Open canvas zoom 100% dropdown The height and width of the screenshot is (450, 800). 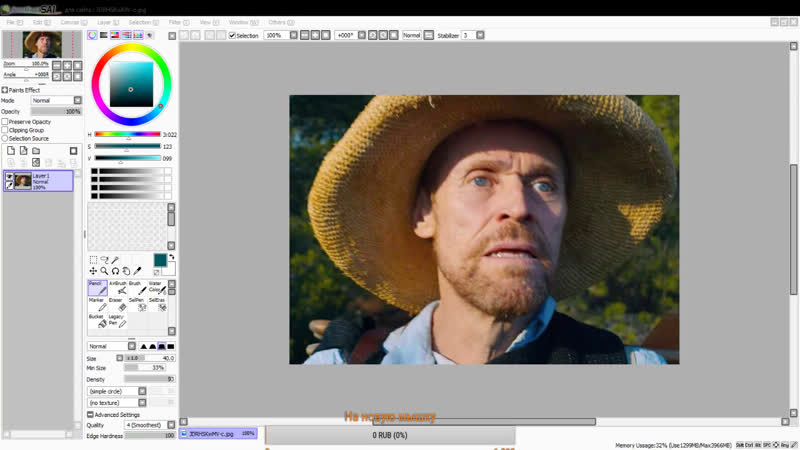click(x=293, y=35)
